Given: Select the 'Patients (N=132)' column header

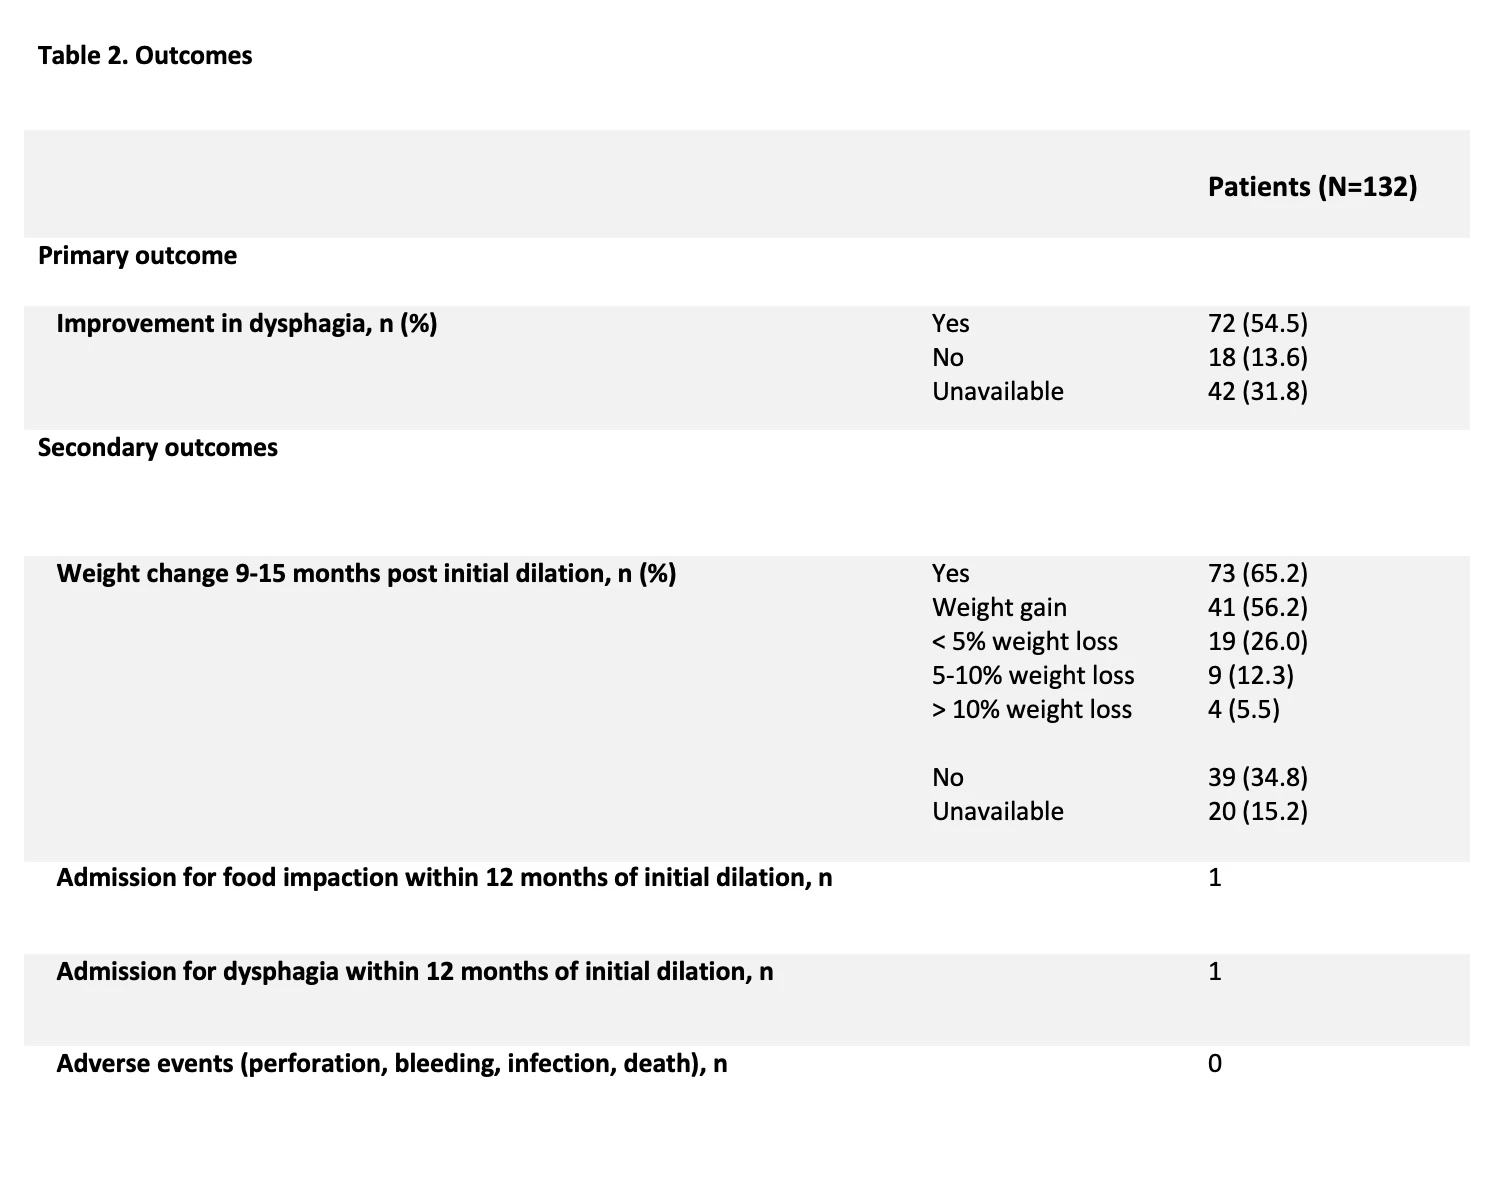Looking at the screenshot, I should (1312, 187).
